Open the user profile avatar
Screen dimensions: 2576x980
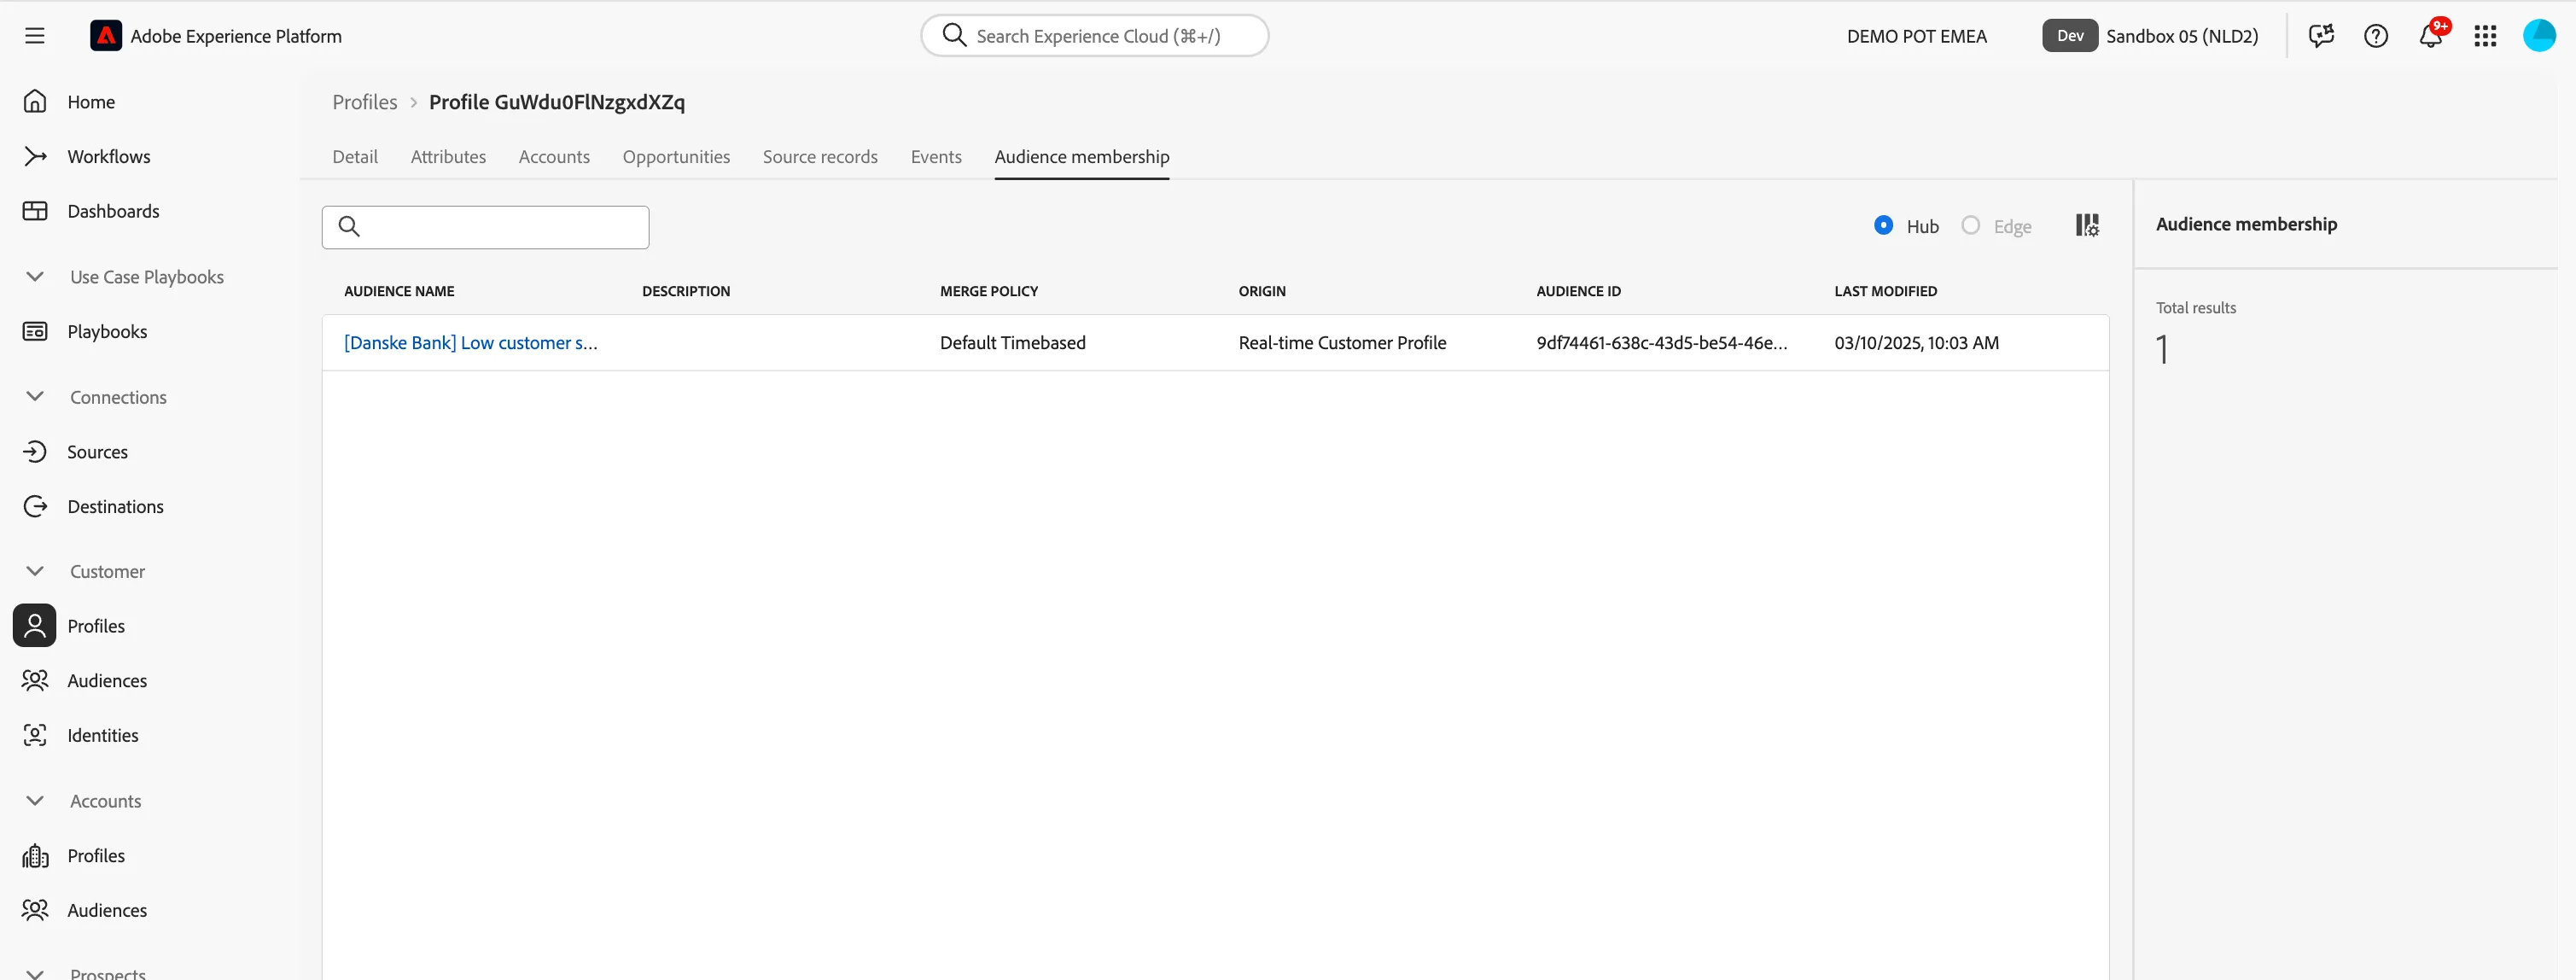[x=2539, y=36]
